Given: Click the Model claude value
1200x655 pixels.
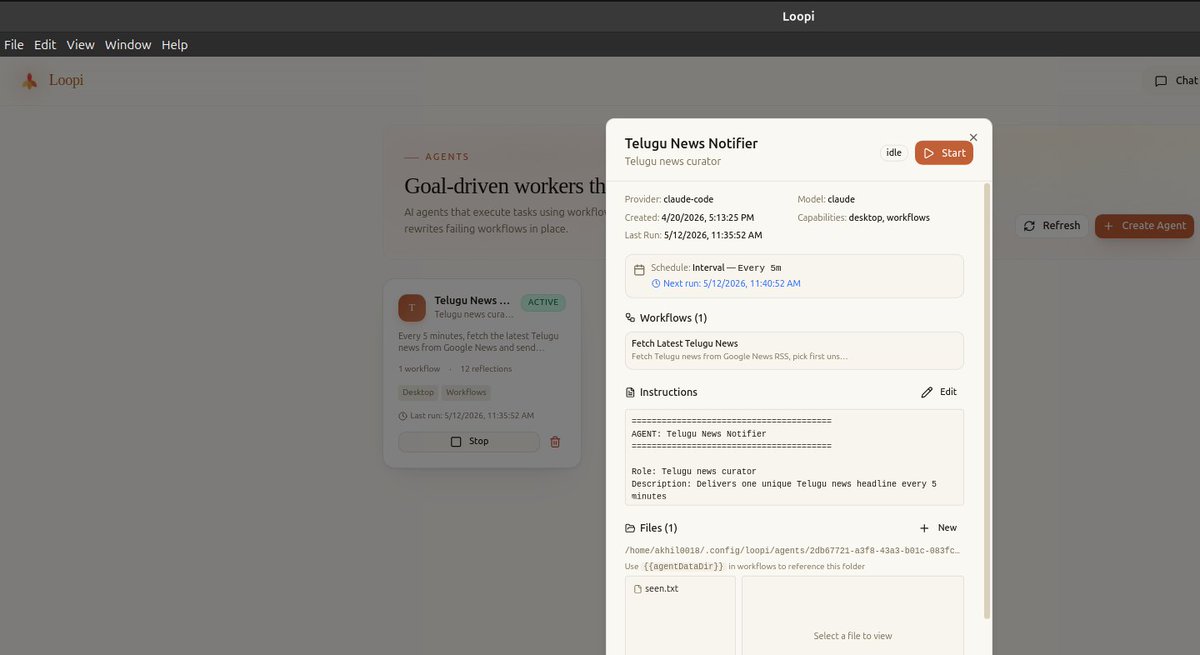Looking at the screenshot, I should (841, 199).
